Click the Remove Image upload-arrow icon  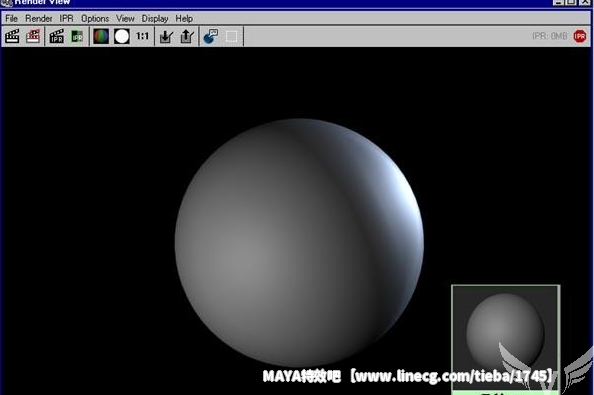(x=187, y=36)
